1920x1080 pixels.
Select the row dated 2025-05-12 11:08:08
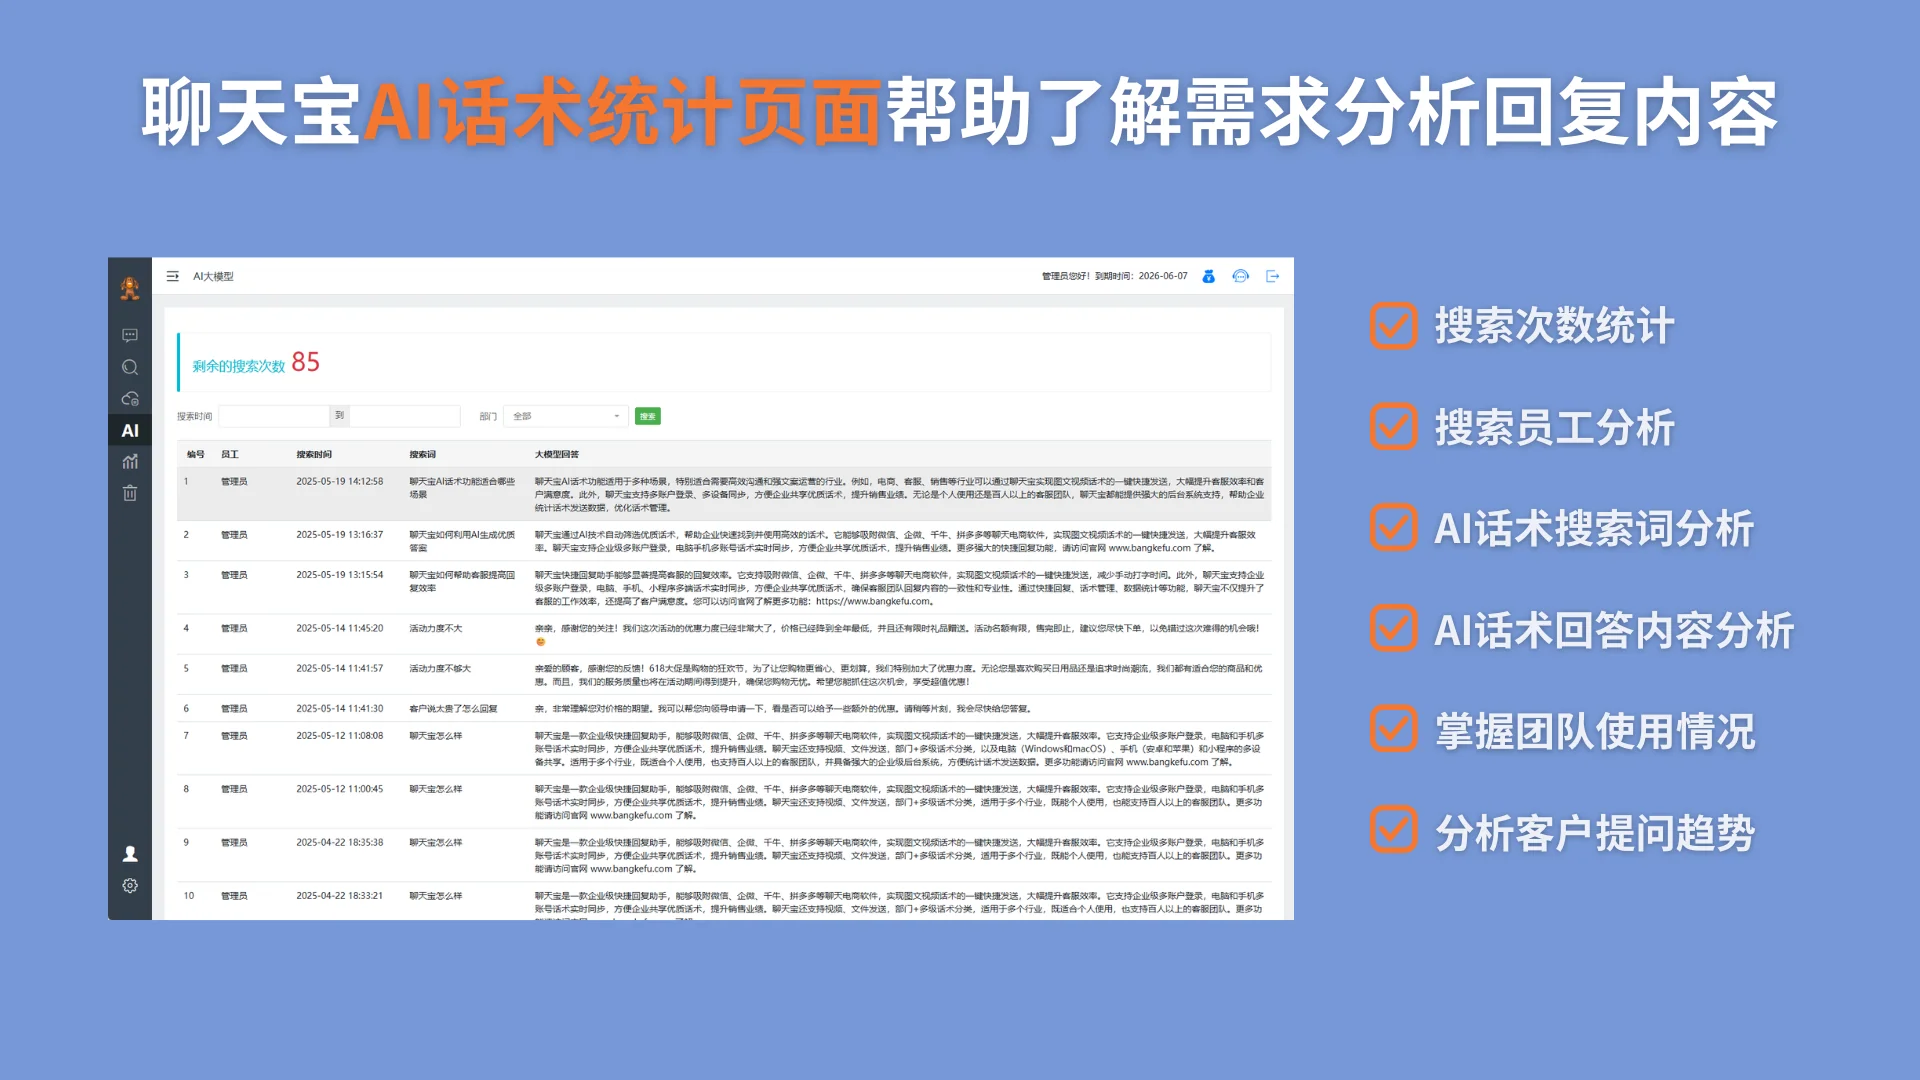(724, 748)
